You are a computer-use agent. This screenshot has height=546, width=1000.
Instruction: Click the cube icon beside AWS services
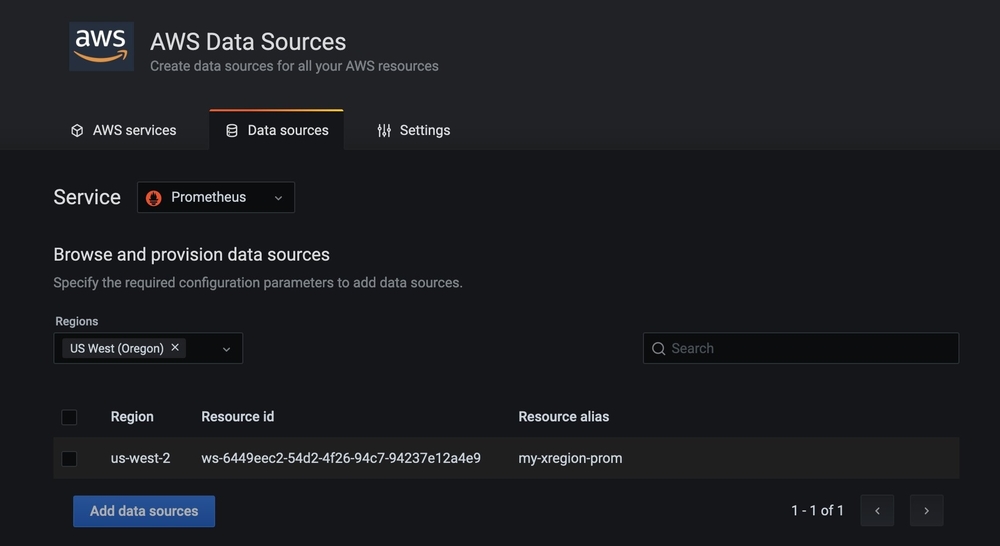[77, 131]
